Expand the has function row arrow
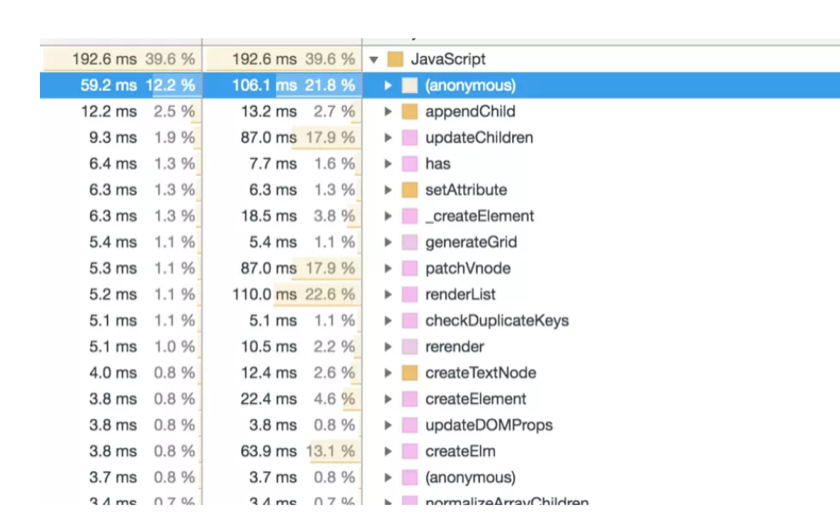840x524 pixels. (x=388, y=164)
